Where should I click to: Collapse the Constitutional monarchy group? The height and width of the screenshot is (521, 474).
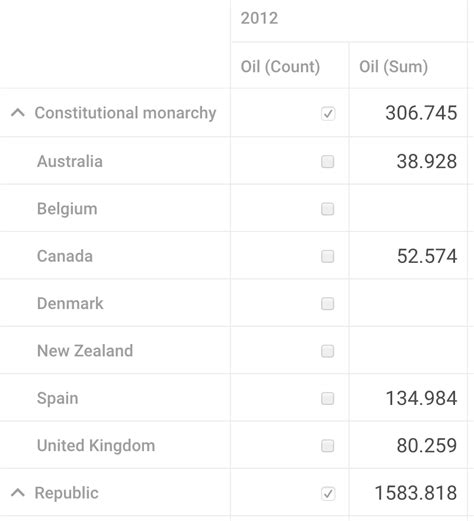18,113
